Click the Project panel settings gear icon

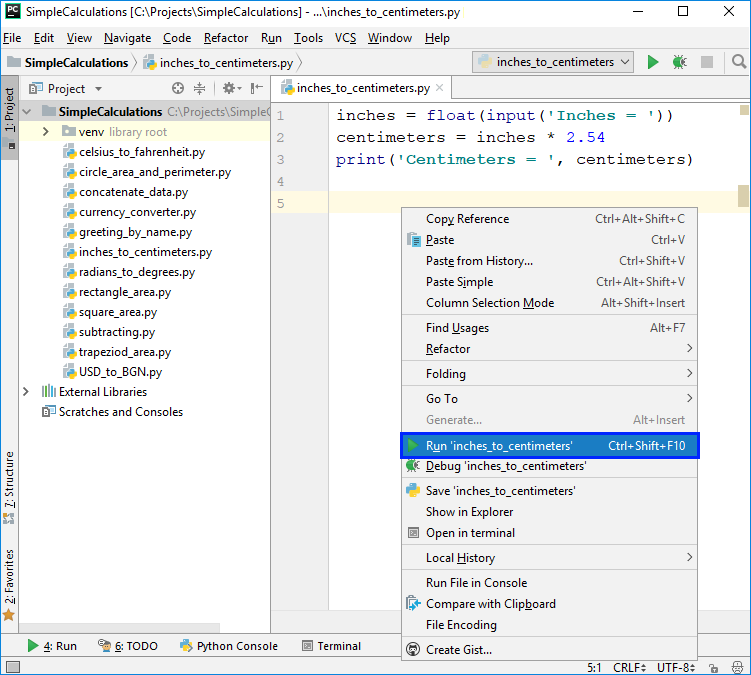tap(228, 88)
